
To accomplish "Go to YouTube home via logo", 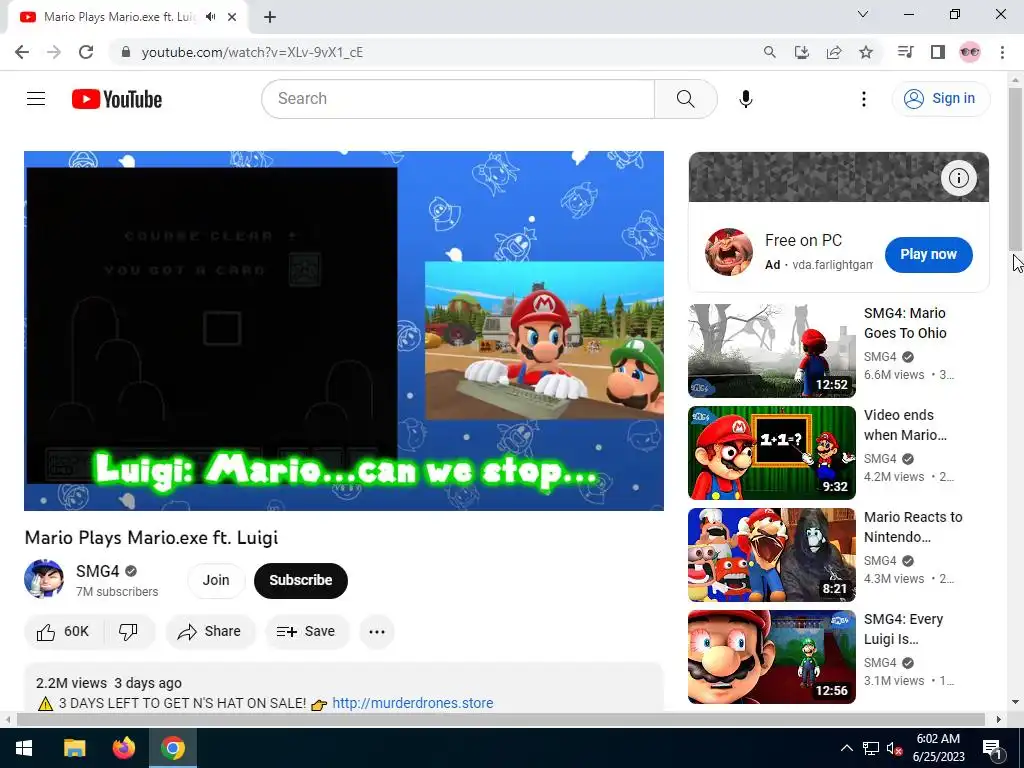I will [117, 99].
